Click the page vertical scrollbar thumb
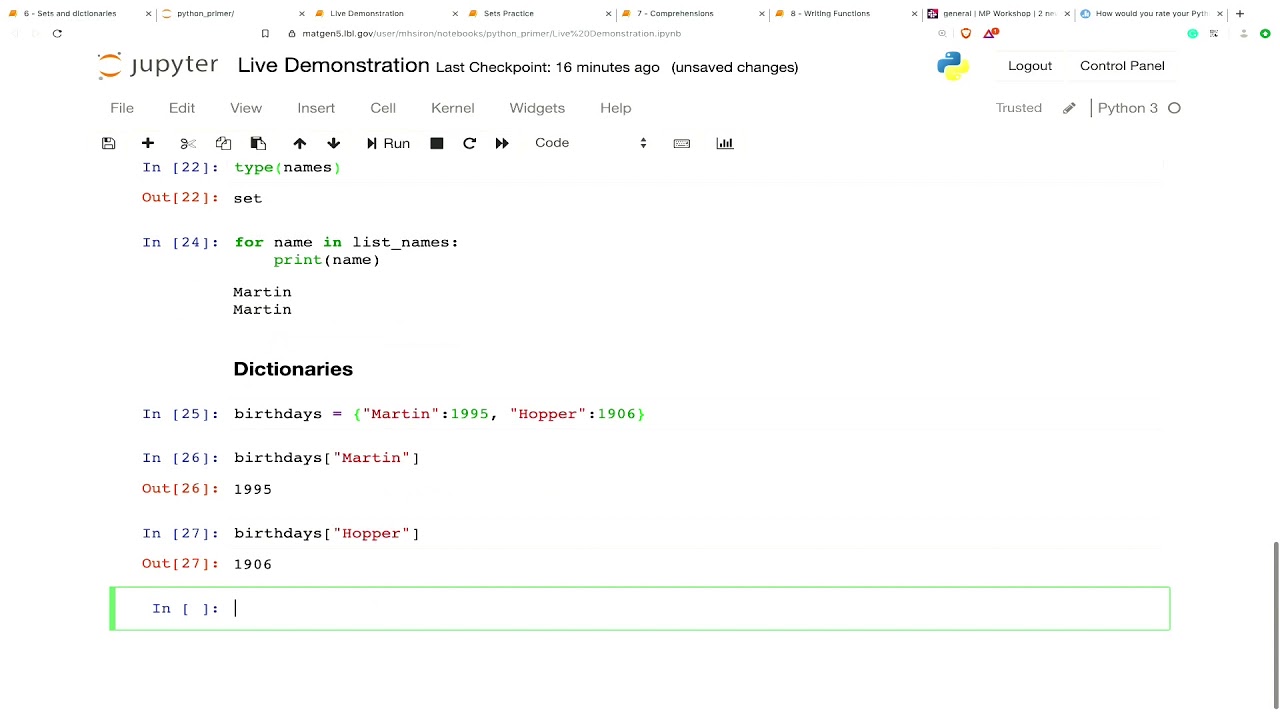Screen dimensions: 1280x720 tap(1275, 624)
